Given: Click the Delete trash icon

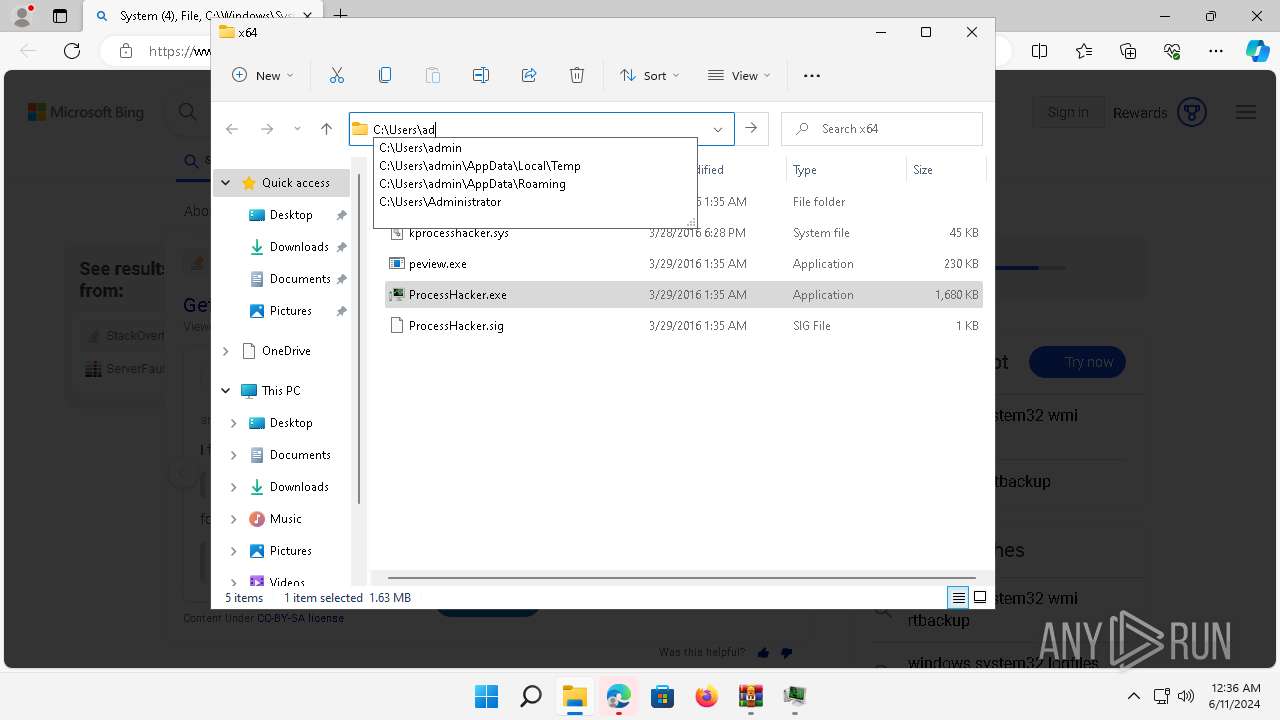Looking at the screenshot, I should pos(577,75).
